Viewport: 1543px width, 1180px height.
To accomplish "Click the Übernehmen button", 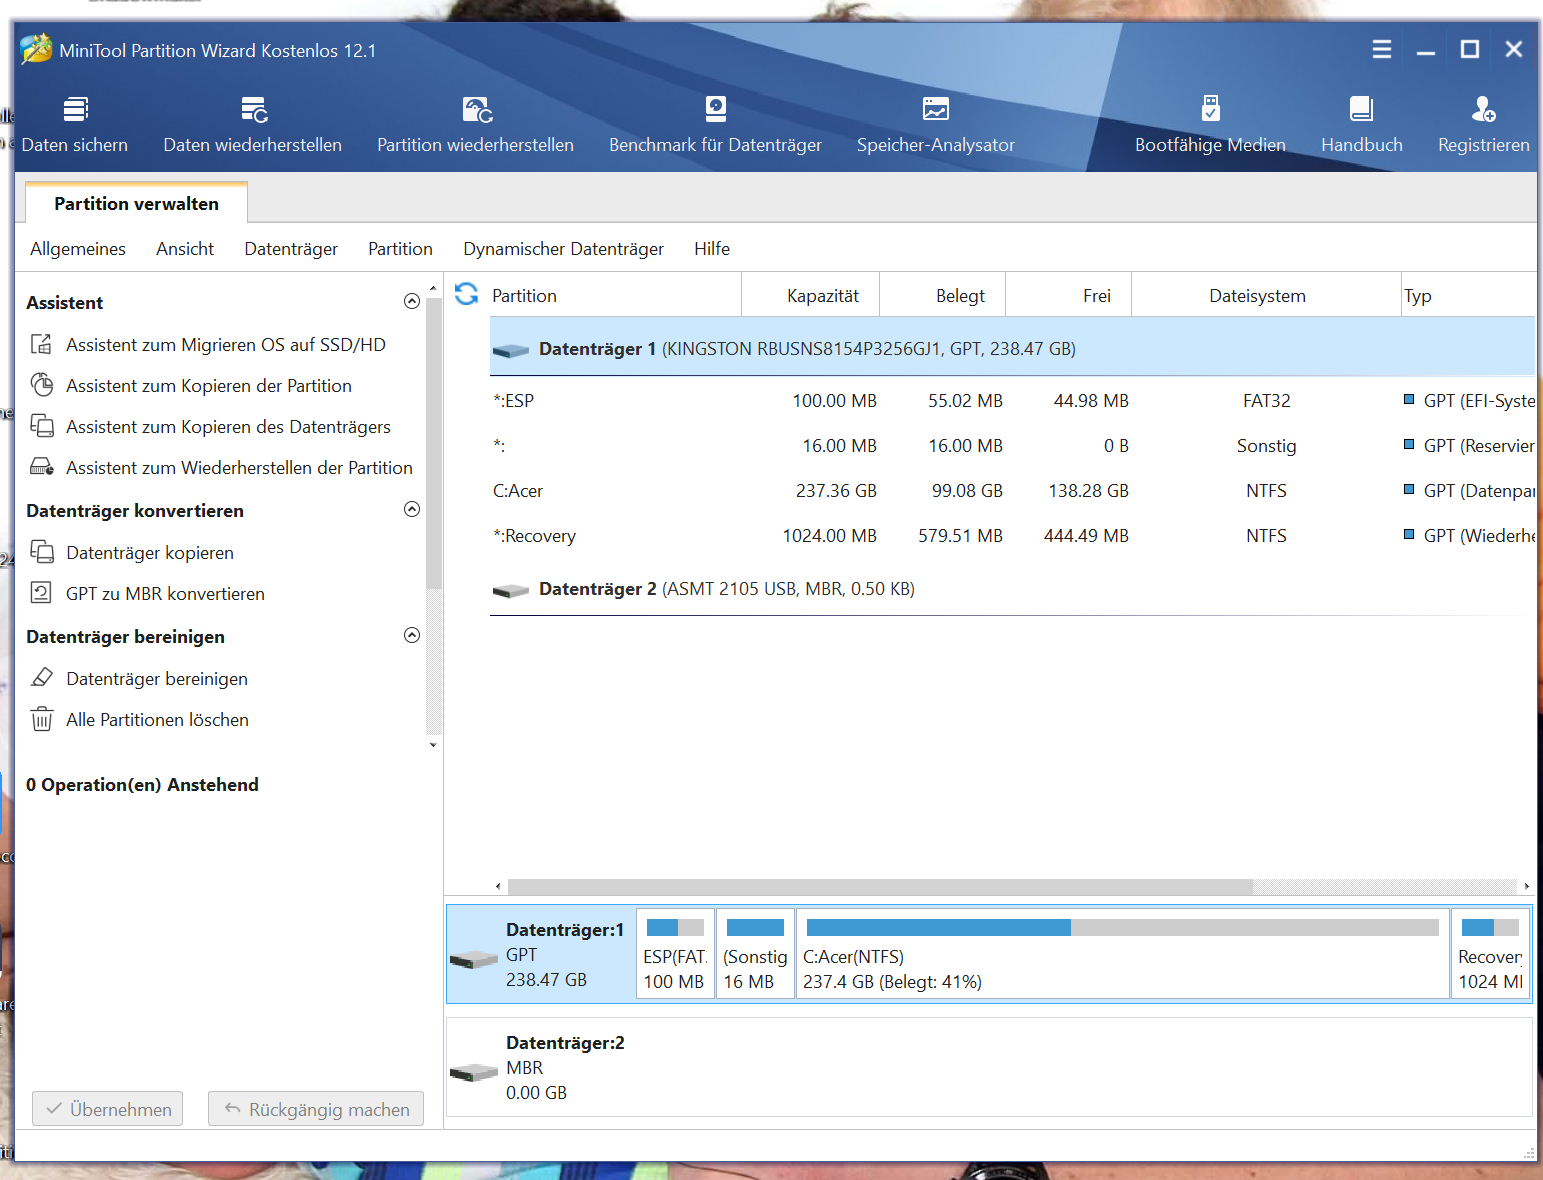I will [108, 1109].
